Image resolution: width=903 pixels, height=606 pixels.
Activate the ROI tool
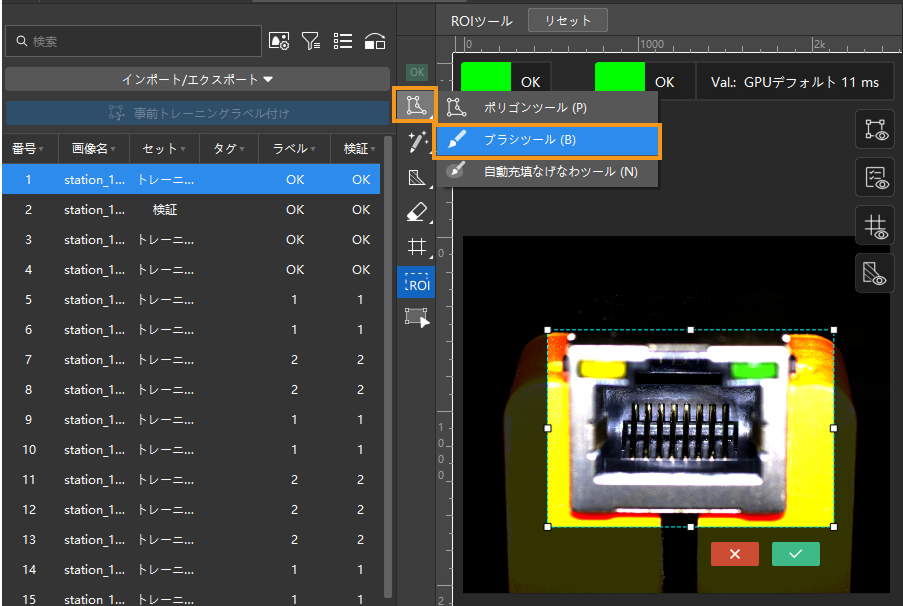pos(416,284)
